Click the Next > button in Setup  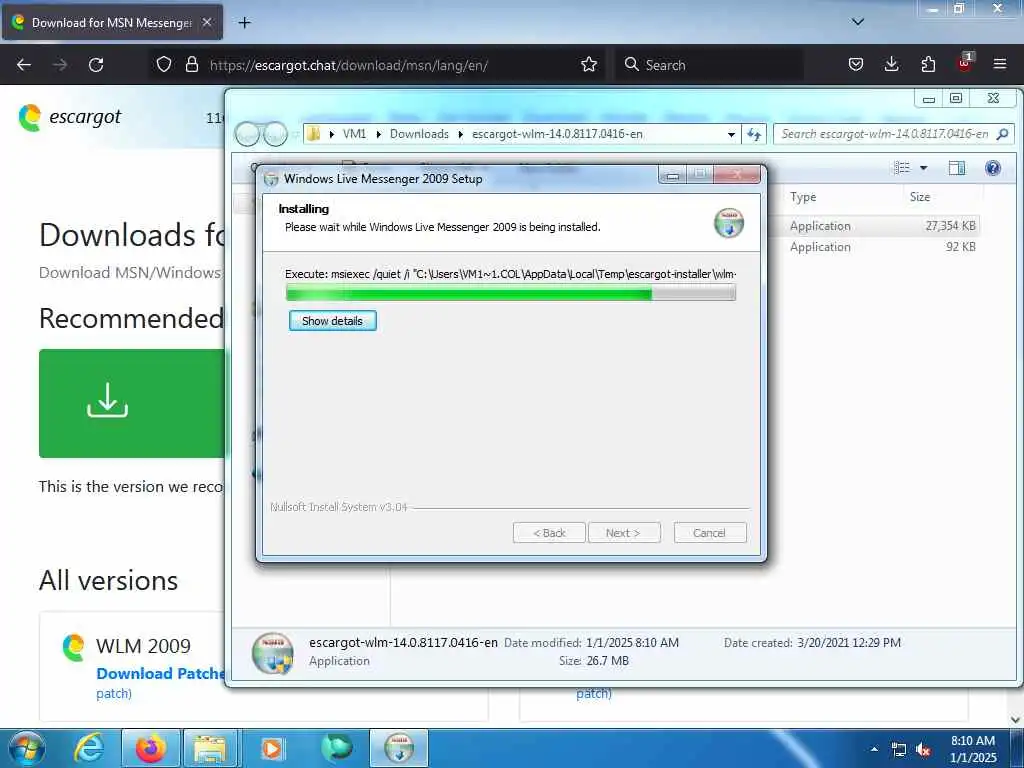pos(623,533)
